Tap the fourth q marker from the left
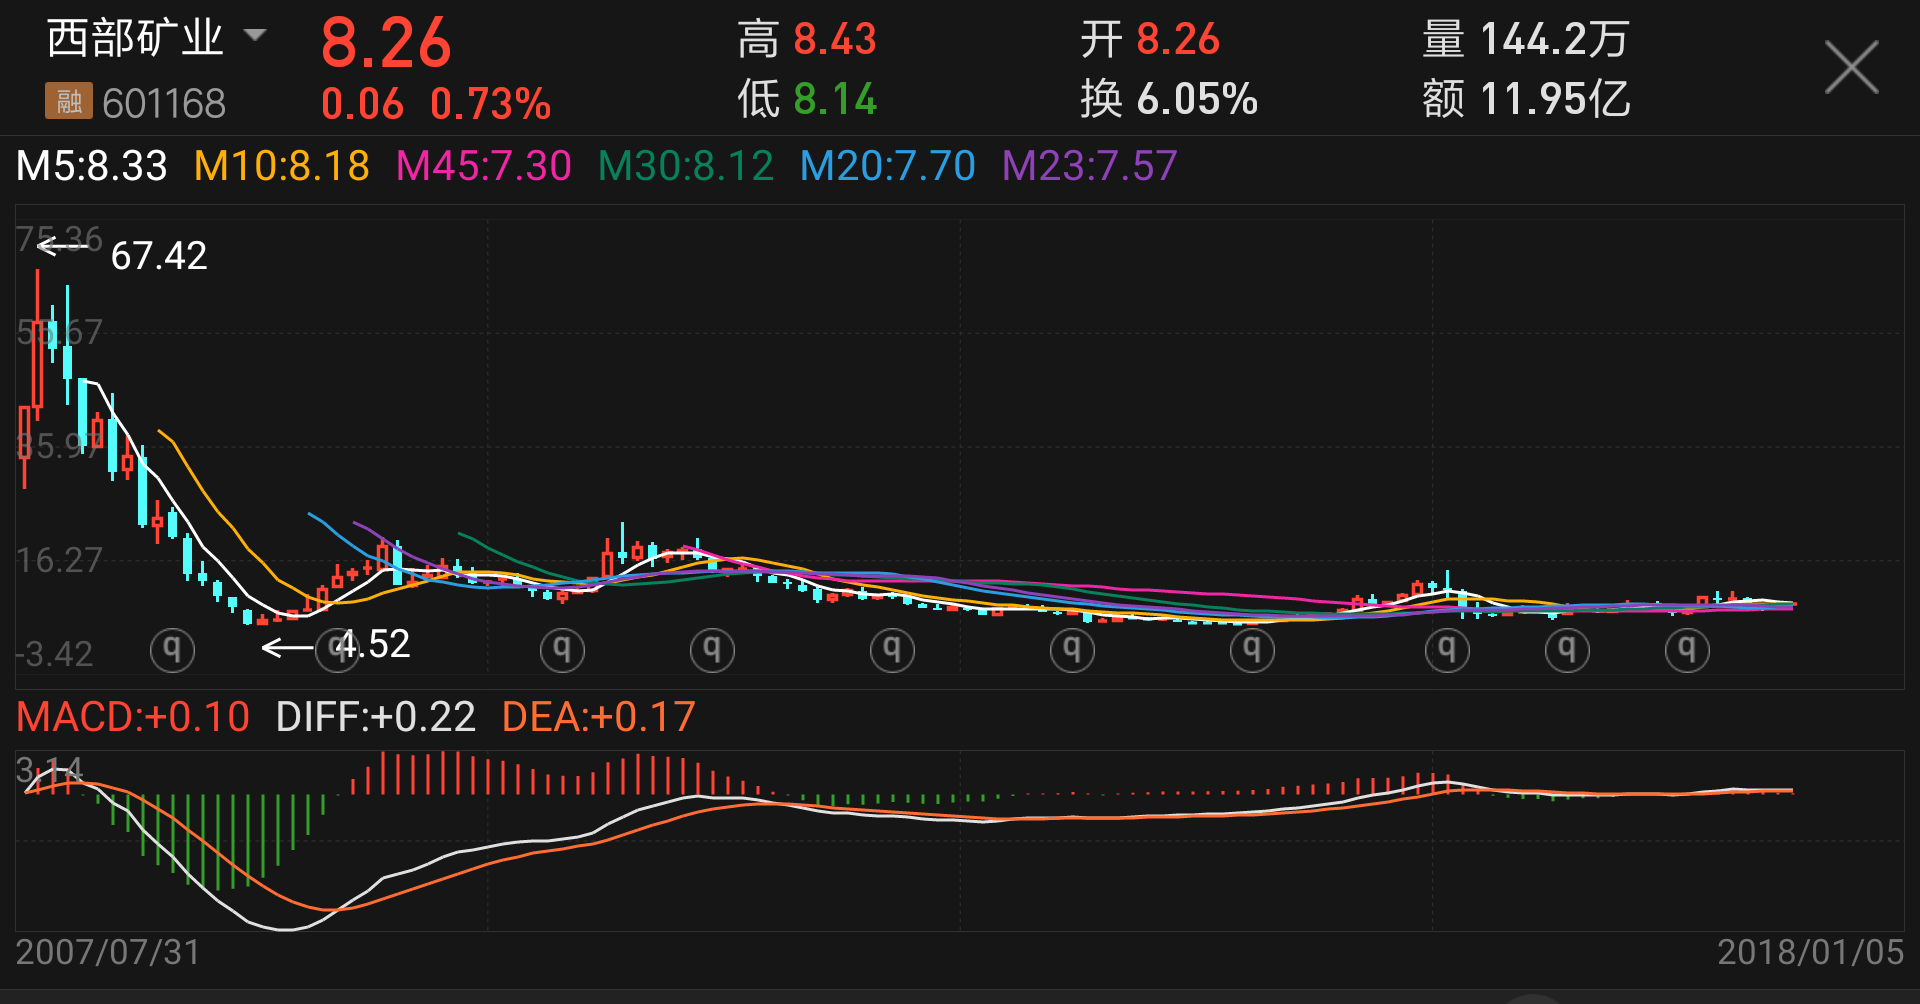Viewport: 1920px width, 1004px height. coord(712,650)
